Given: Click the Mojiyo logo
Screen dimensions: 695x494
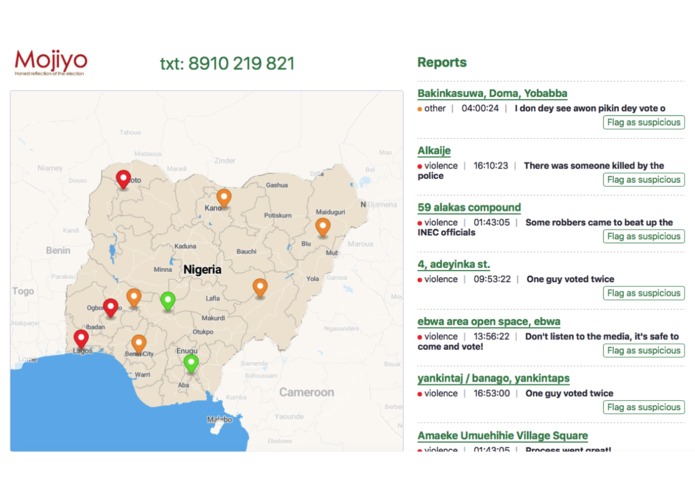Looking at the screenshot, I should point(51,62).
